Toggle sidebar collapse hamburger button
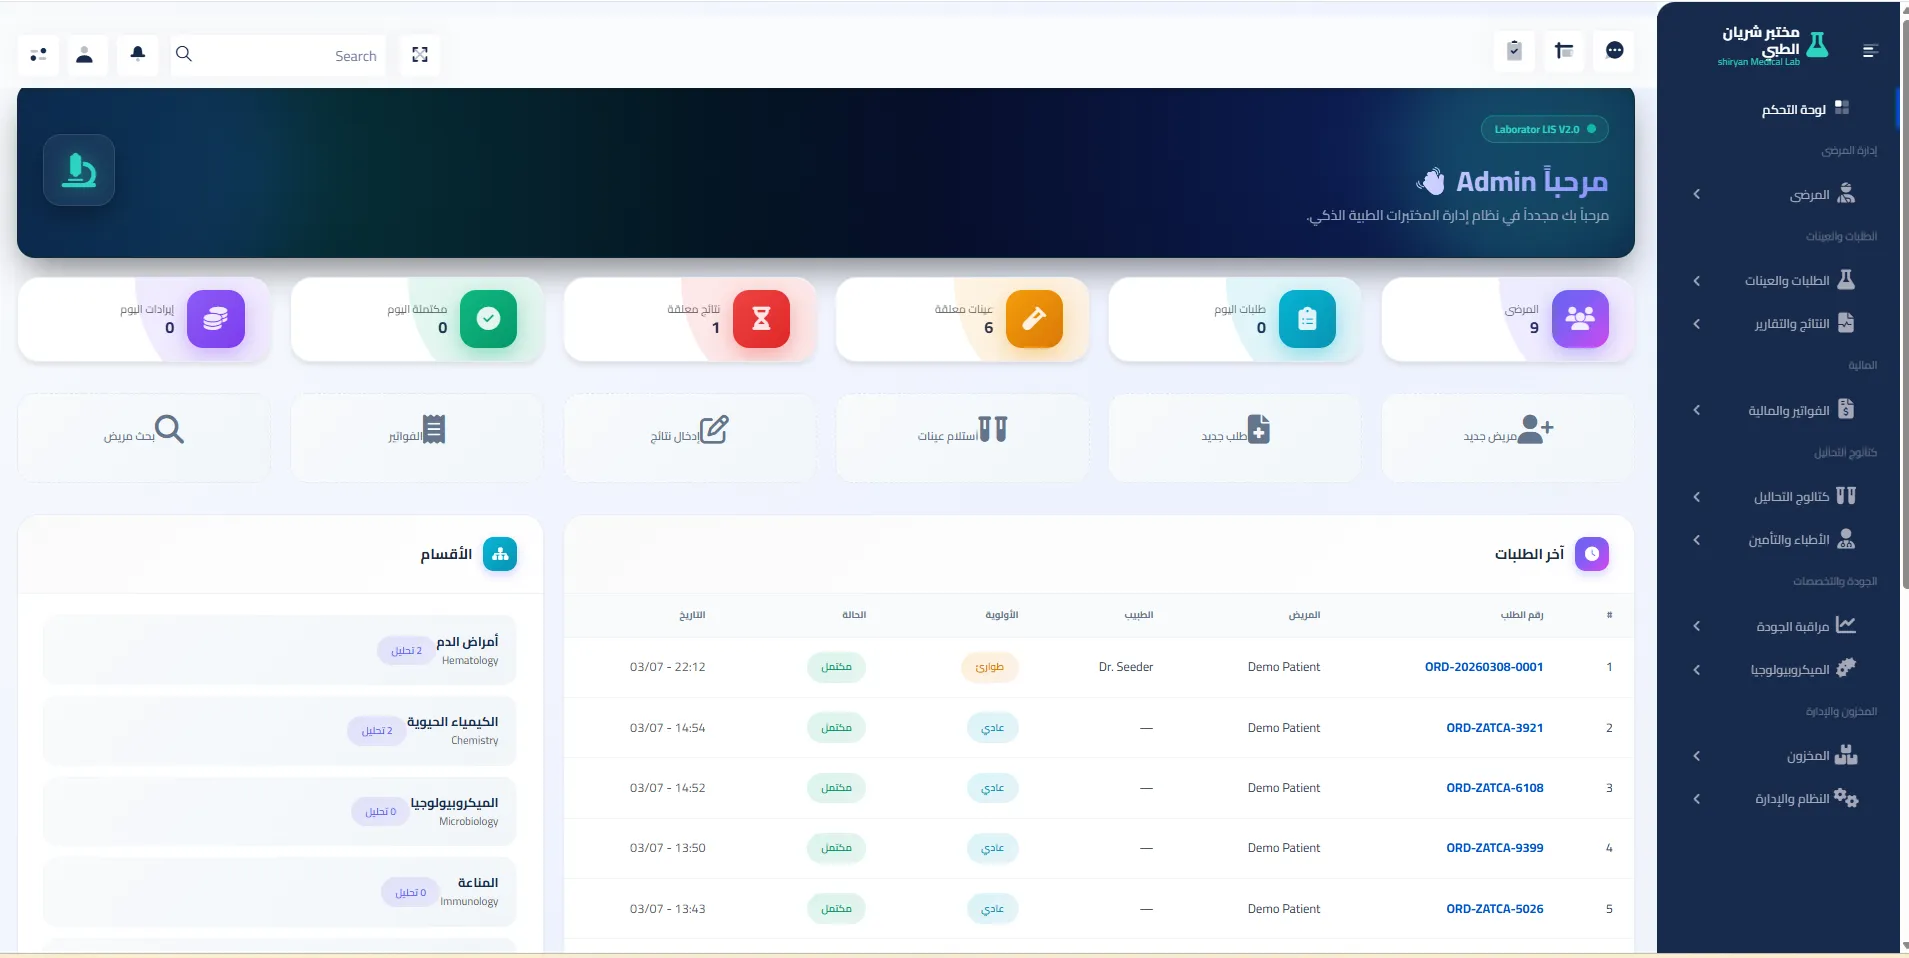This screenshot has width=1909, height=958. click(1870, 51)
